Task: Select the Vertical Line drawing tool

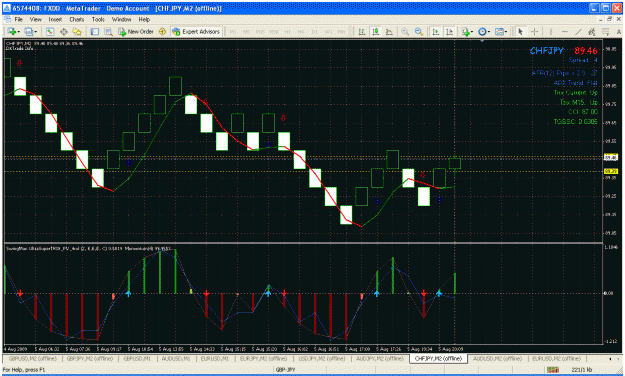Action: point(551,31)
